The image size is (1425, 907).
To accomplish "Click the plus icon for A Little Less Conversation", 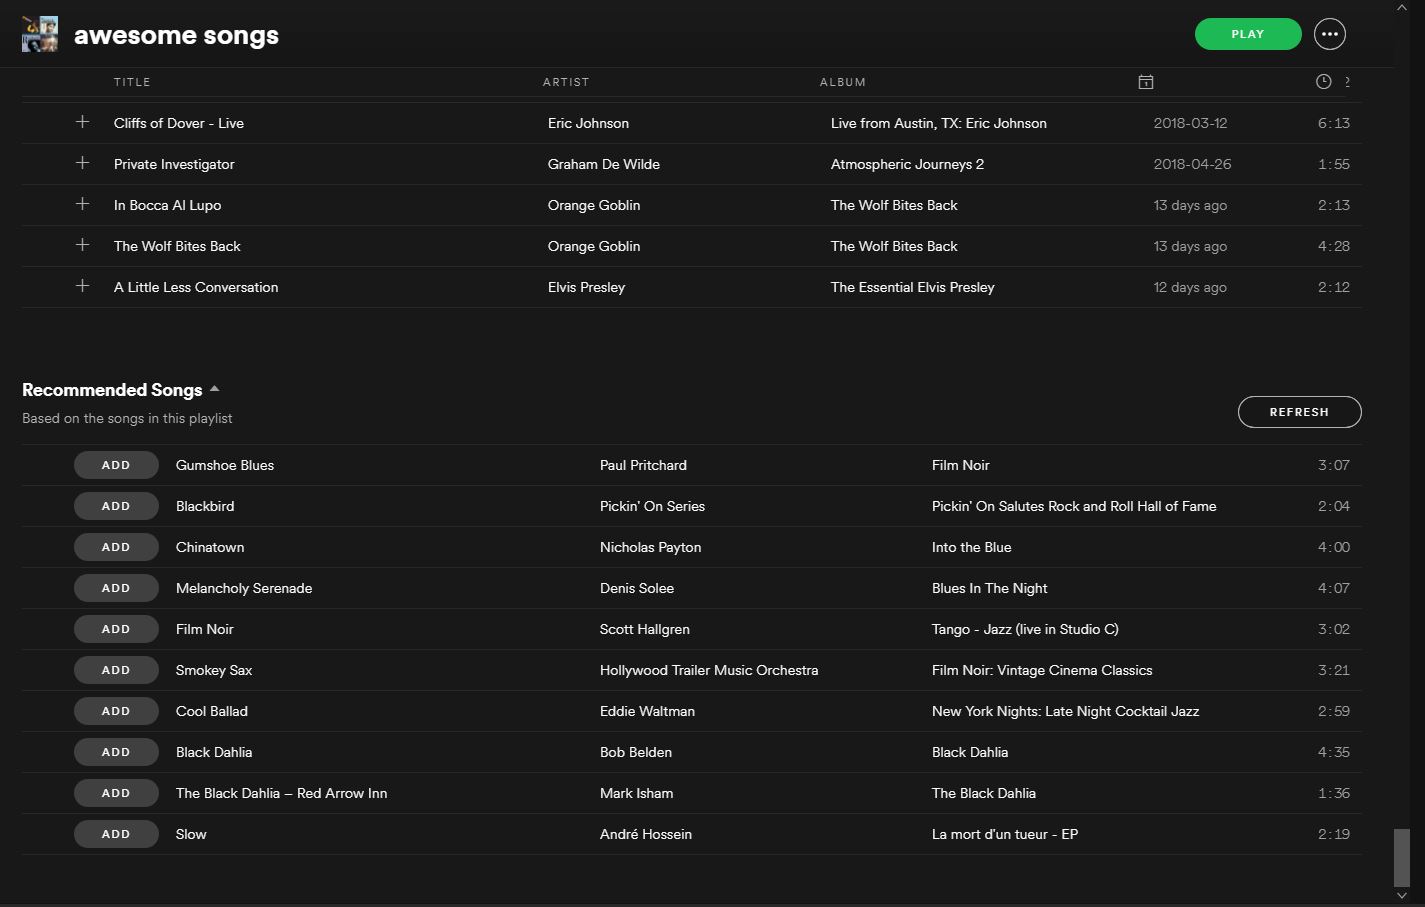I will tap(83, 286).
